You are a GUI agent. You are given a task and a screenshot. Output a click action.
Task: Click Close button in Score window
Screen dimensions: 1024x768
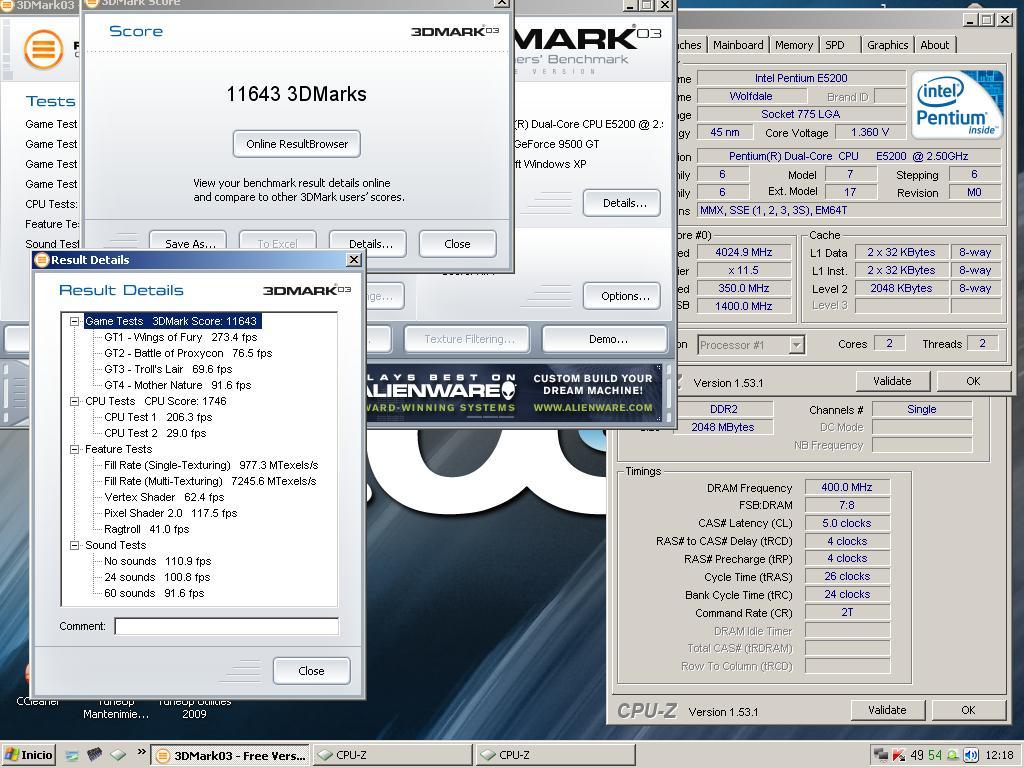(458, 244)
